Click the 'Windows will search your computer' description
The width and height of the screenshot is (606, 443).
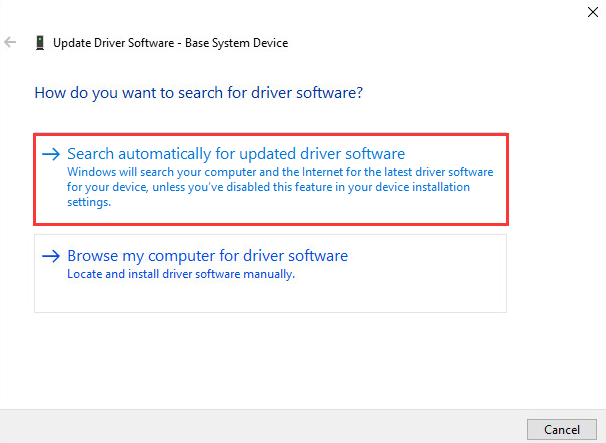(280, 172)
